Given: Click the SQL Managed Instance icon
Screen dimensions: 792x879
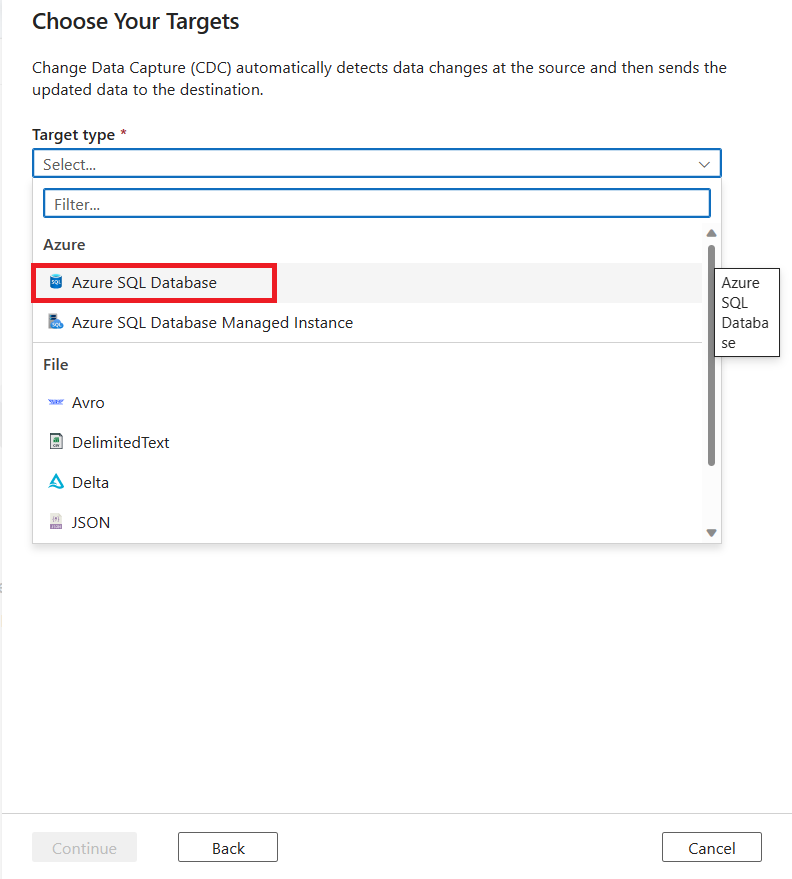Looking at the screenshot, I should click(56, 323).
